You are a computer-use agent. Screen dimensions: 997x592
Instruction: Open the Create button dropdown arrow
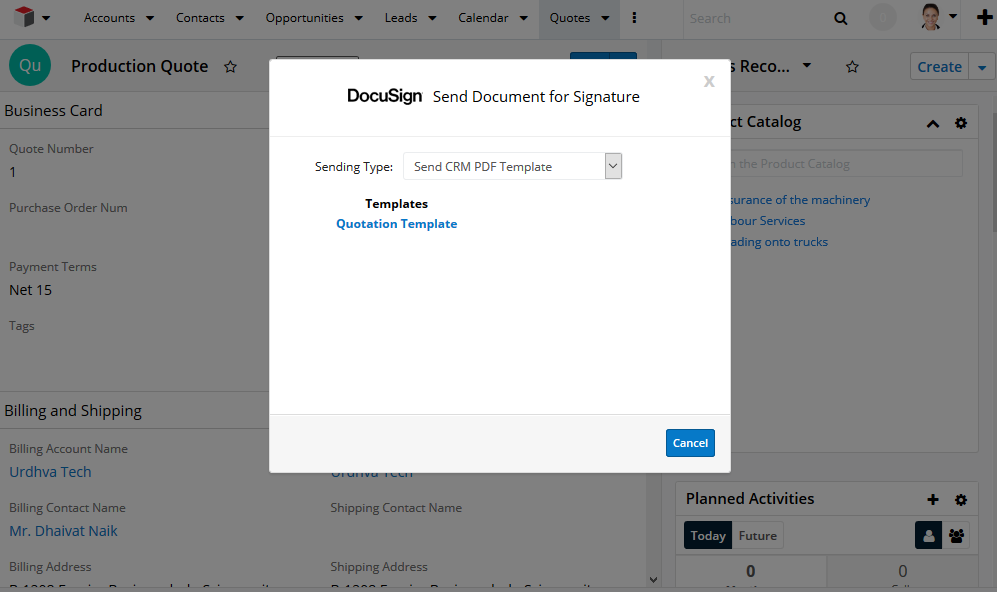point(982,67)
